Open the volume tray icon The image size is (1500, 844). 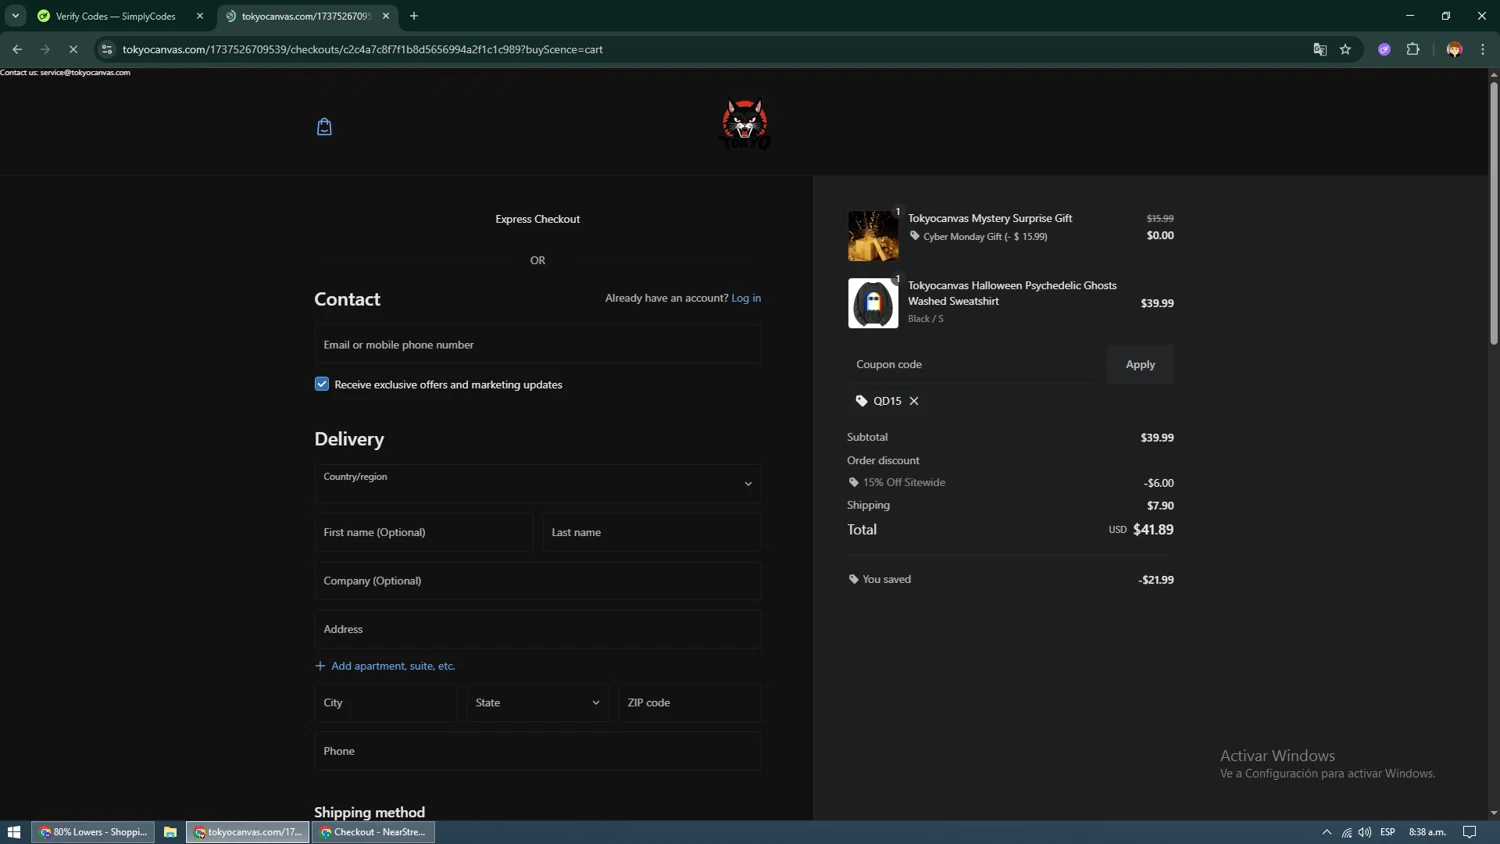(1365, 832)
